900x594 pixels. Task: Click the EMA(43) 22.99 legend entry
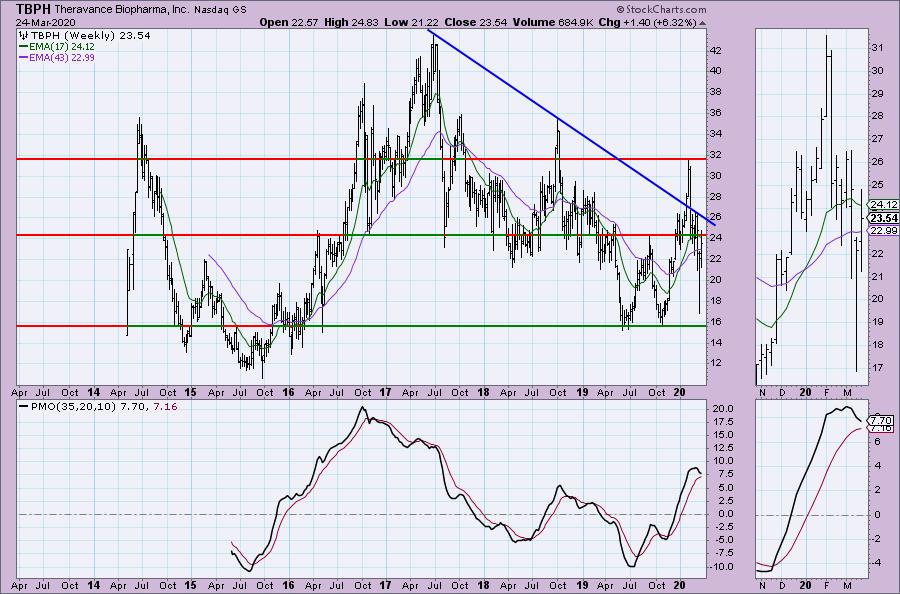57,57
